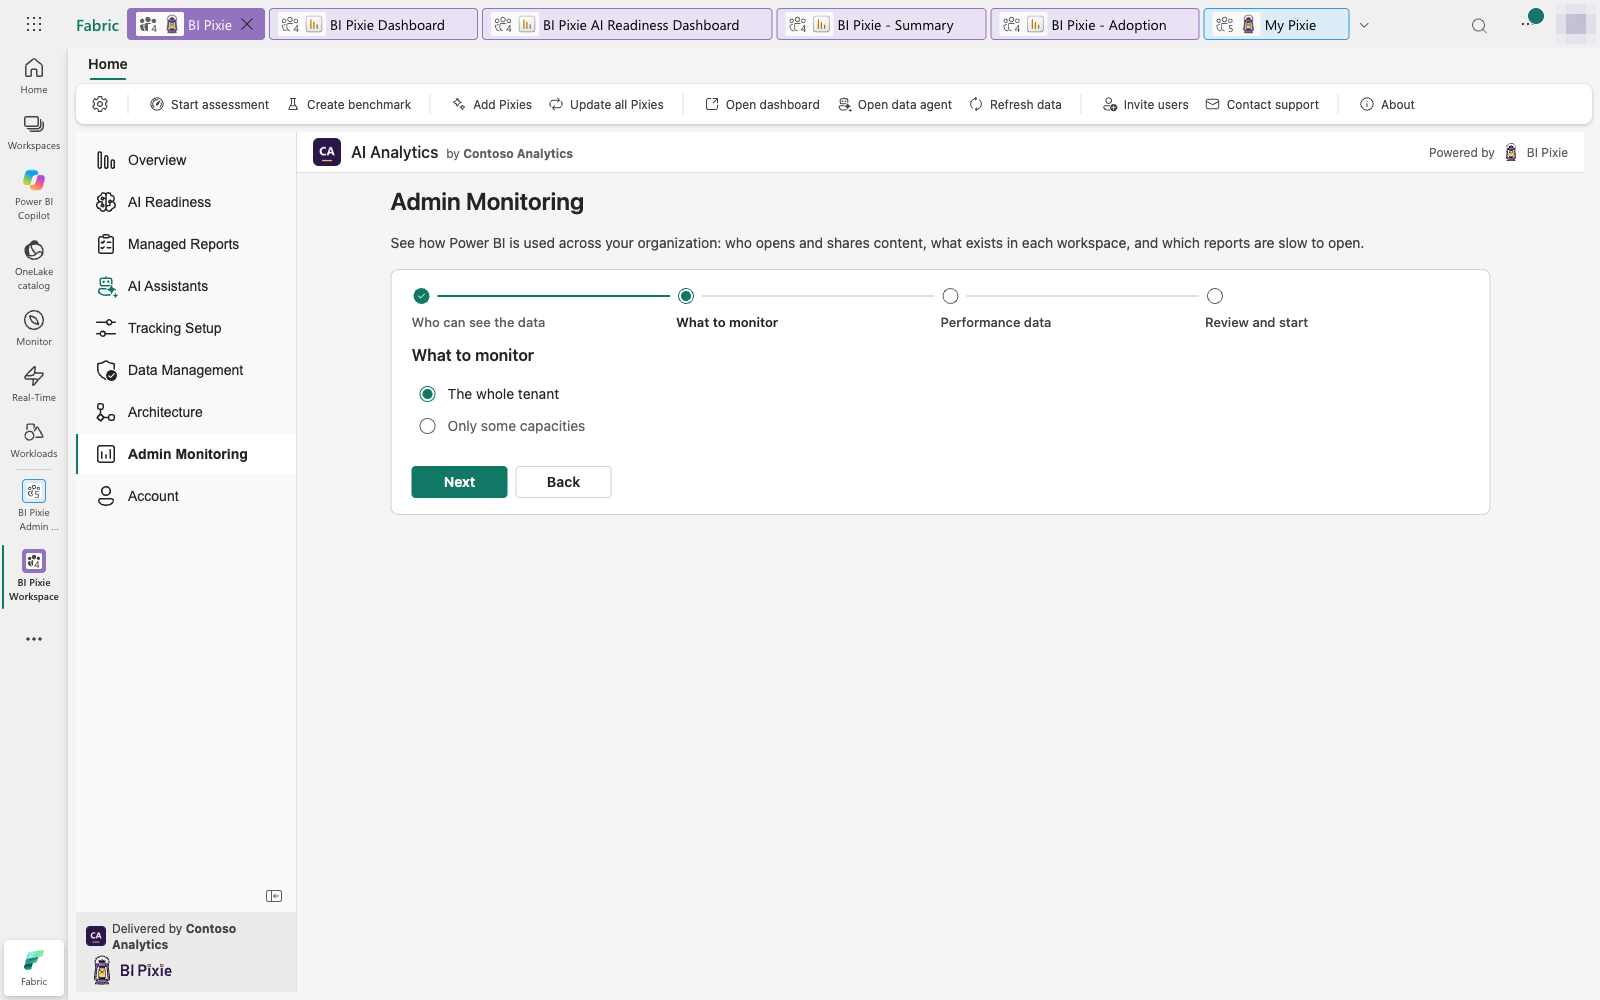Close the BI Pixie tab
This screenshot has width=1600, height=1000.
point(247,24)
